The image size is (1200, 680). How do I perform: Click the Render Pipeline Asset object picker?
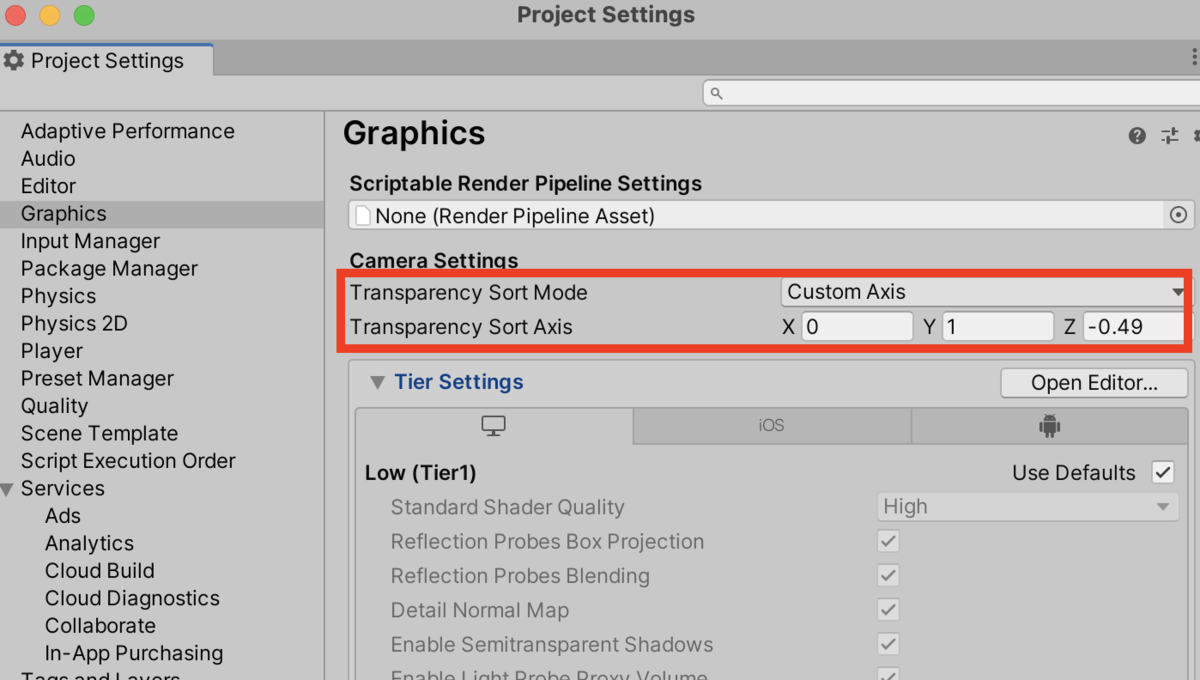tap(1178, 215)
